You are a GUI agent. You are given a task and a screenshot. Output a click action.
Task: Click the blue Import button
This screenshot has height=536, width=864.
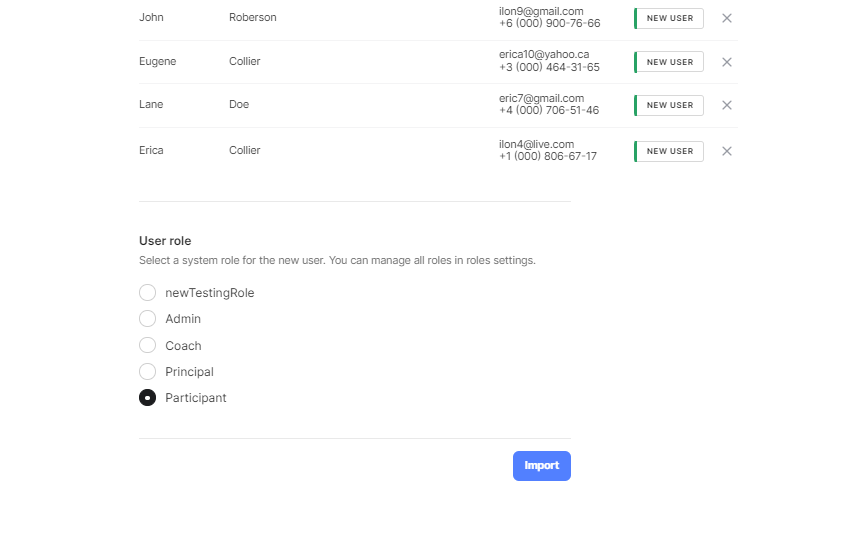(542, 466)
